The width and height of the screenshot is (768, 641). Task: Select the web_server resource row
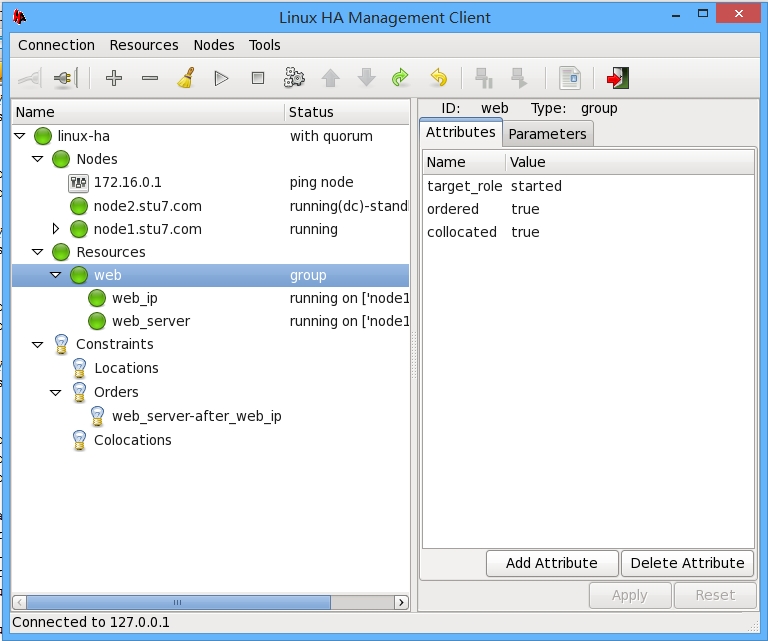(211, 321)
